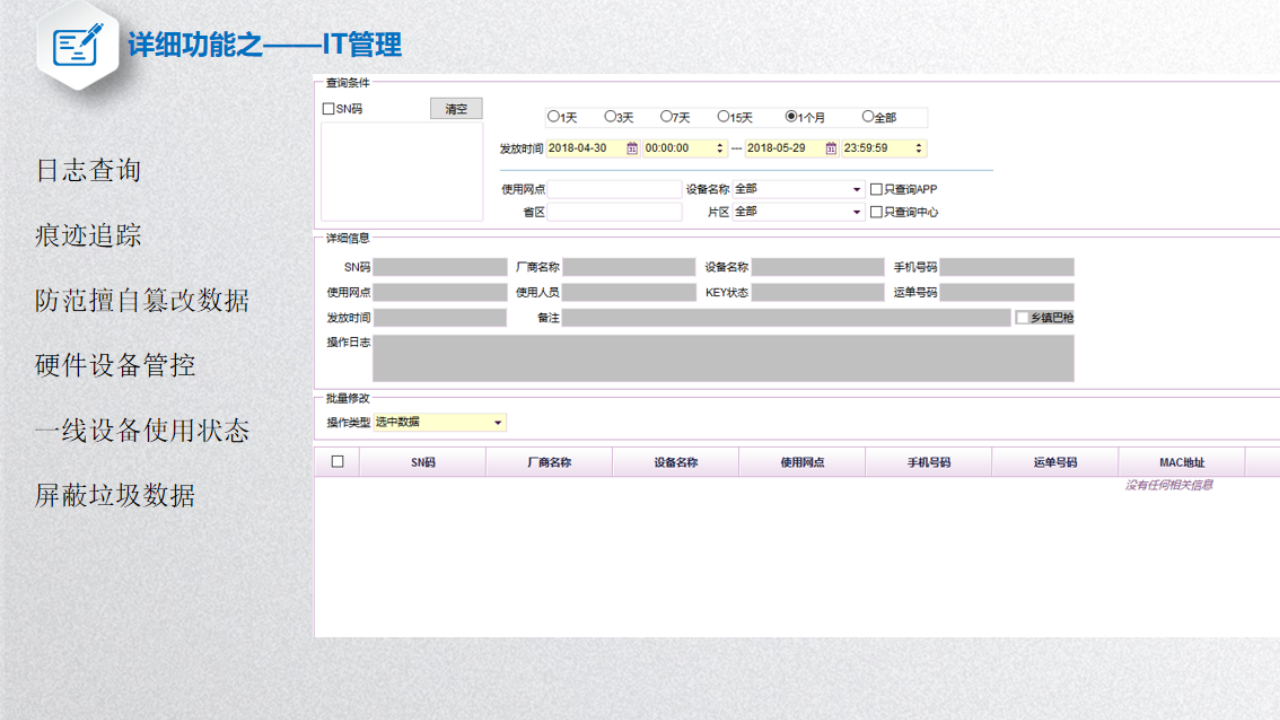
Task: Select the 1天 radio option
Action: [553, 117]
